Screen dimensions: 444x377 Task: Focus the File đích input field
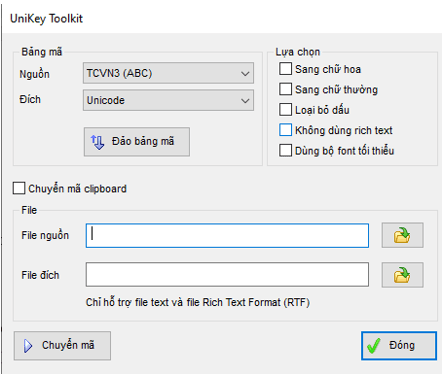pyautogui.click(x=227, y=275)
